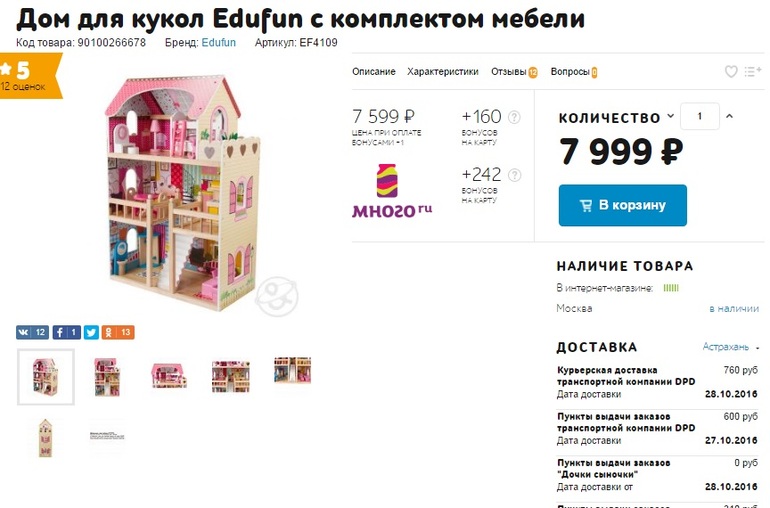Share the product on Facebook

[x=66, y=333]
